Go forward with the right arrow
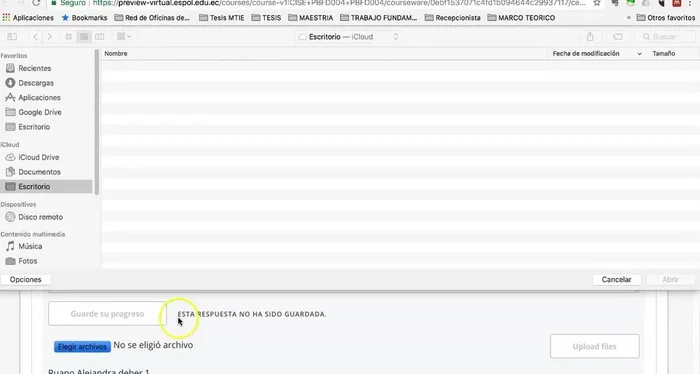 point(50,37)
